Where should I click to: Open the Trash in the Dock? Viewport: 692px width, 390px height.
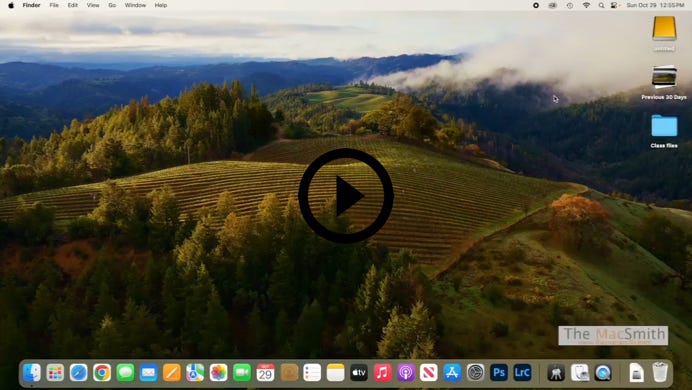pos(660,372)
